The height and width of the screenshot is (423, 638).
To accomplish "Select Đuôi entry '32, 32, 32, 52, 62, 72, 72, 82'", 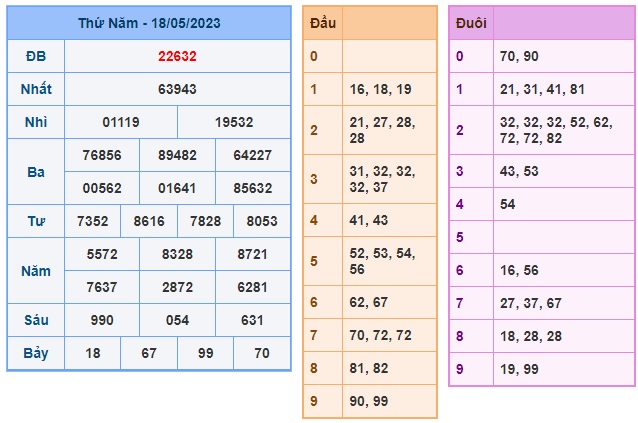I will point(556,130).
